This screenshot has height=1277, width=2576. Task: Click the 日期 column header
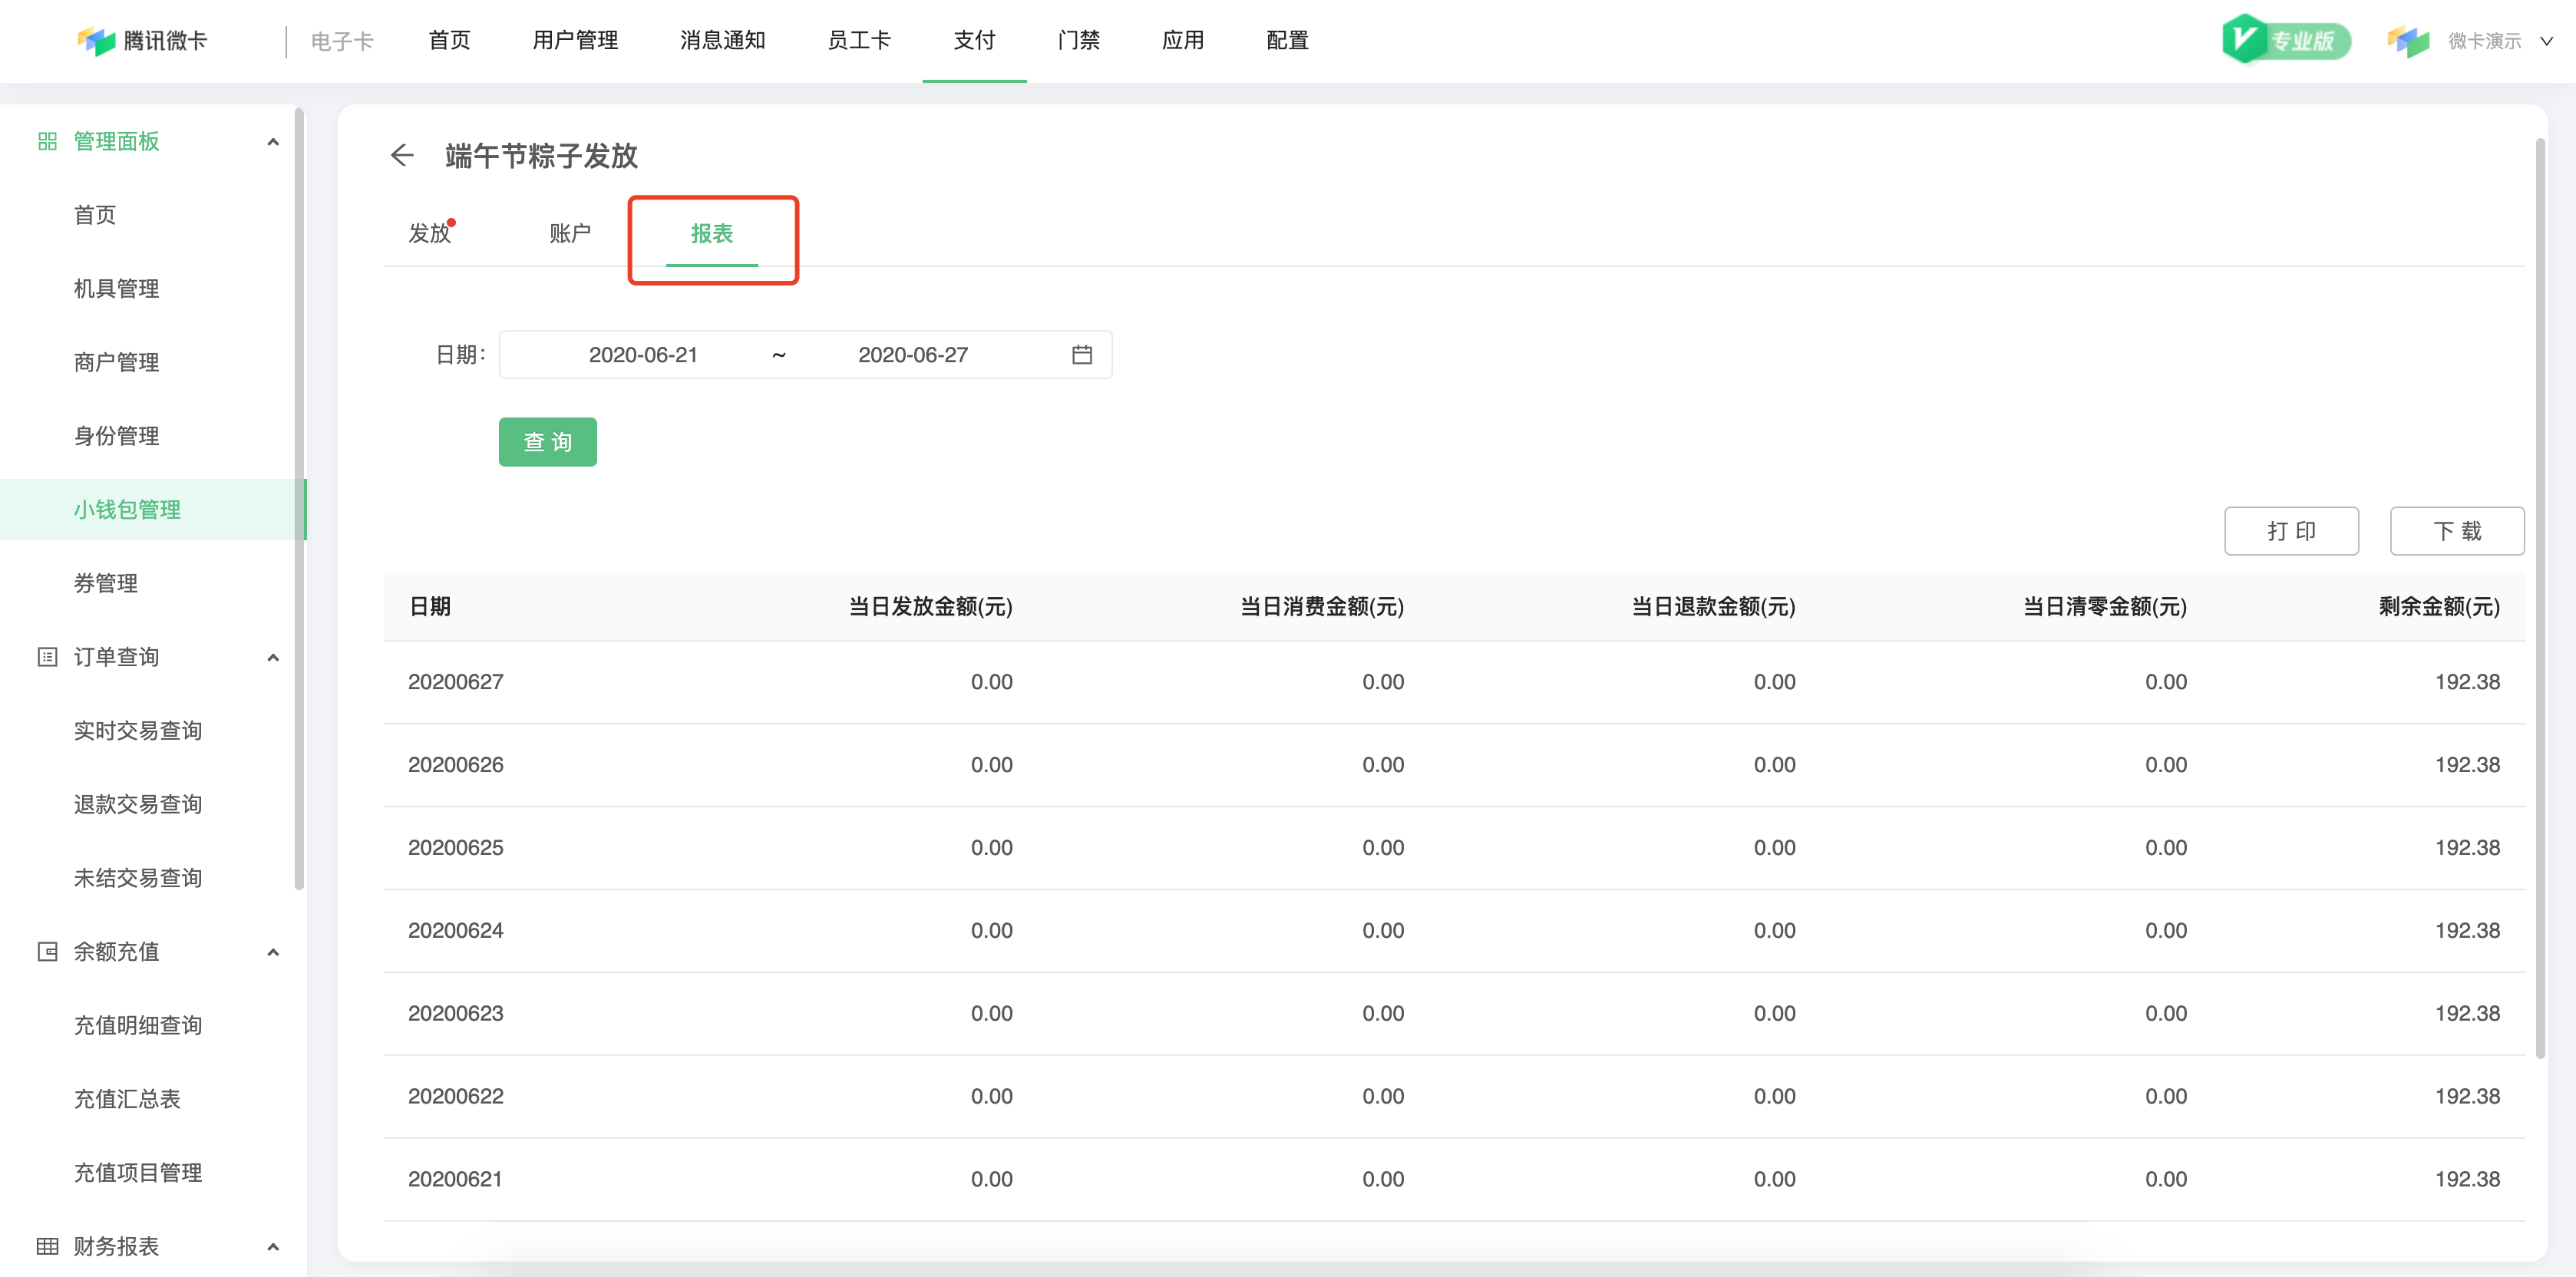coord(430,607)
